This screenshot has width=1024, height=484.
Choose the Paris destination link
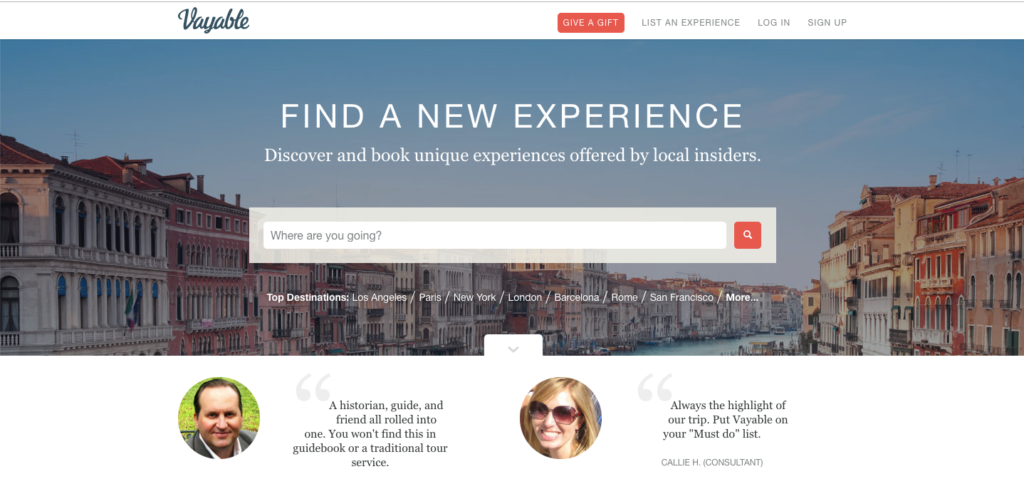[430, 297]
